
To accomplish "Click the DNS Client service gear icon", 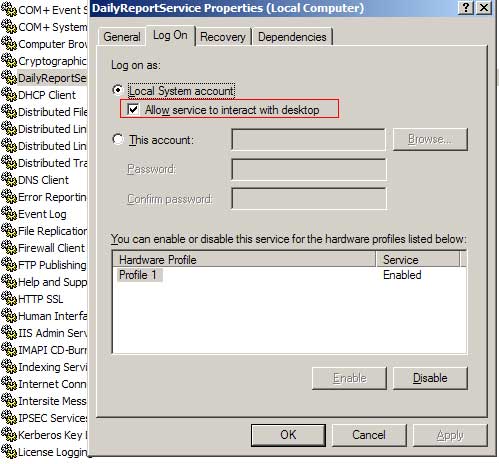I will pos(9,180).
